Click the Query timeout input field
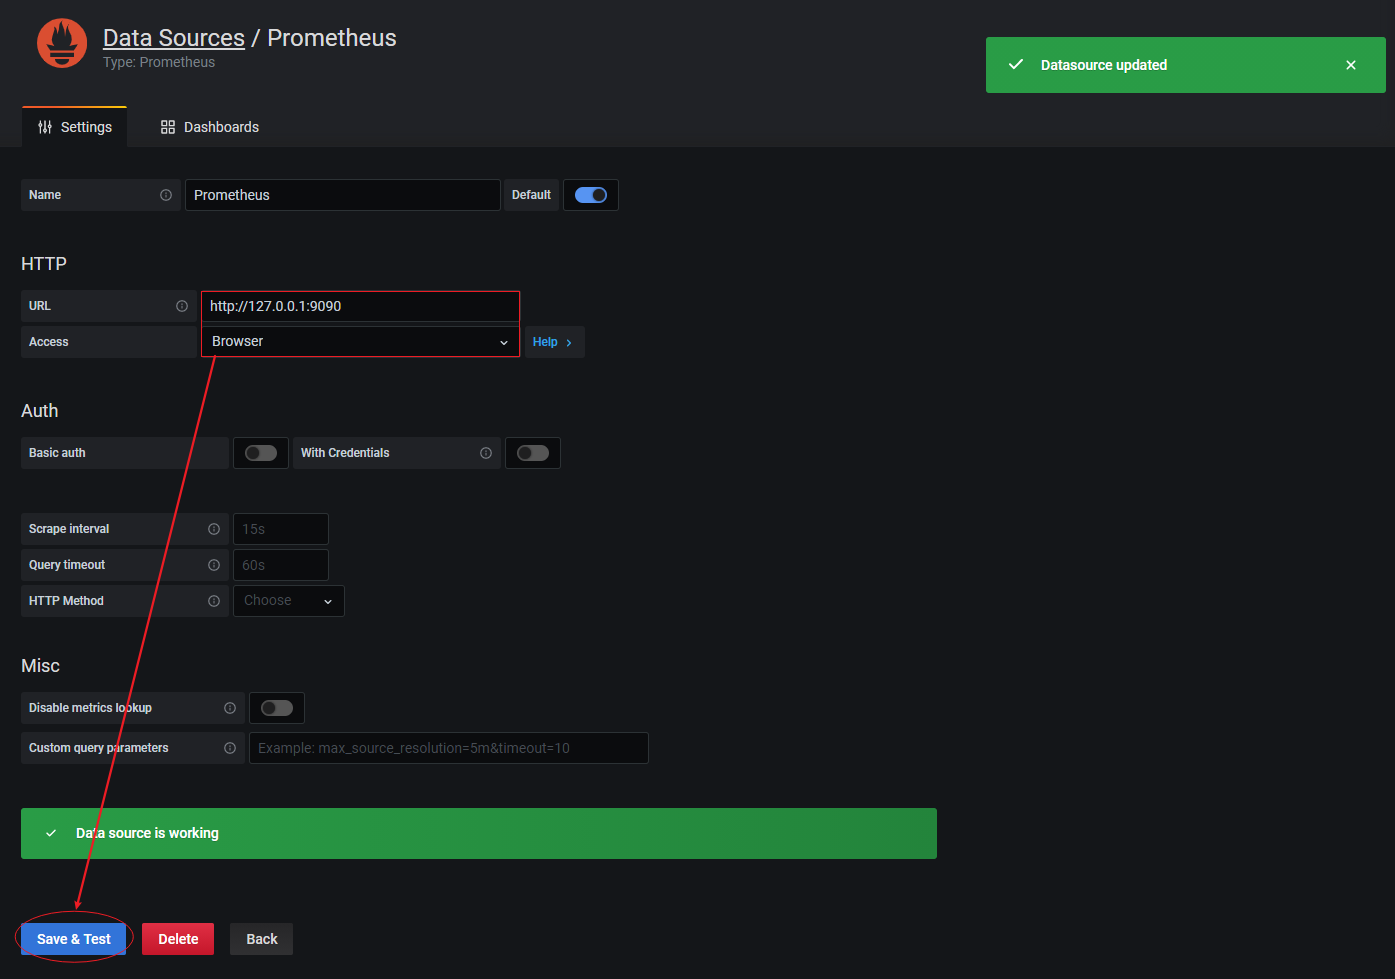The width and height of the screenshot is (1395, 979). 281,565
